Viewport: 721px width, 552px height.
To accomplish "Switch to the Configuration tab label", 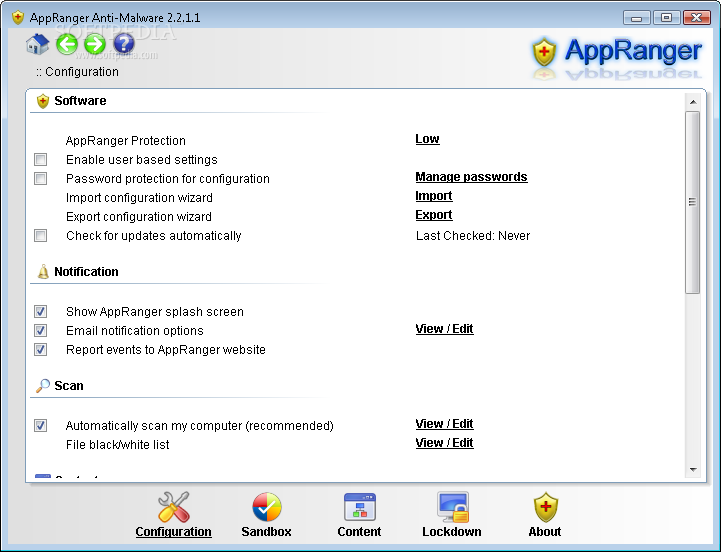I will pos(173,532).
